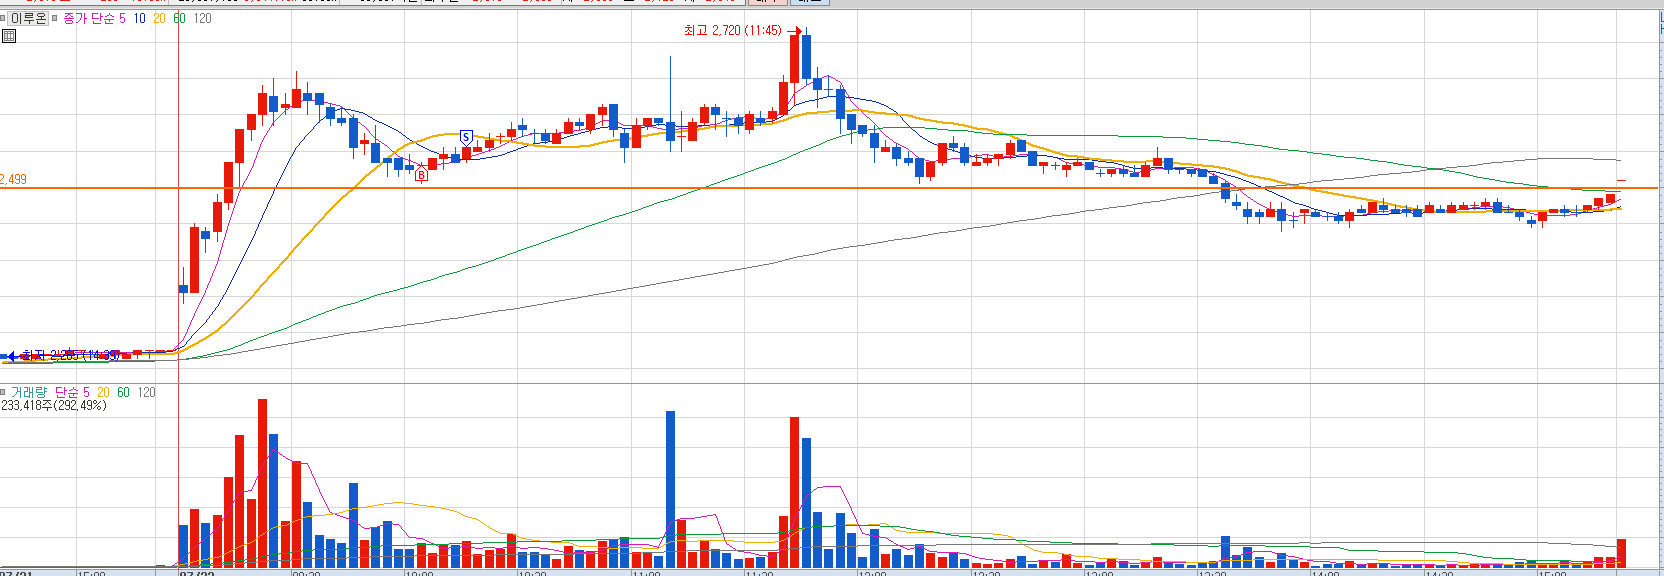Click the 2,499 price axis label
The width and height of the screenshot is (1664, 576).
(x=14, y=179)
